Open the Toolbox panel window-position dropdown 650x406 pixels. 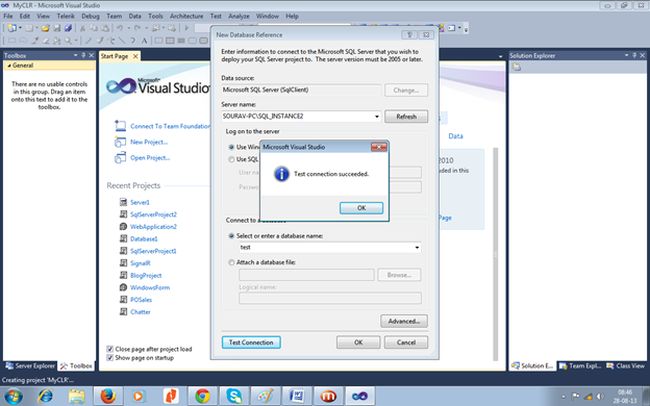point(75,55)
